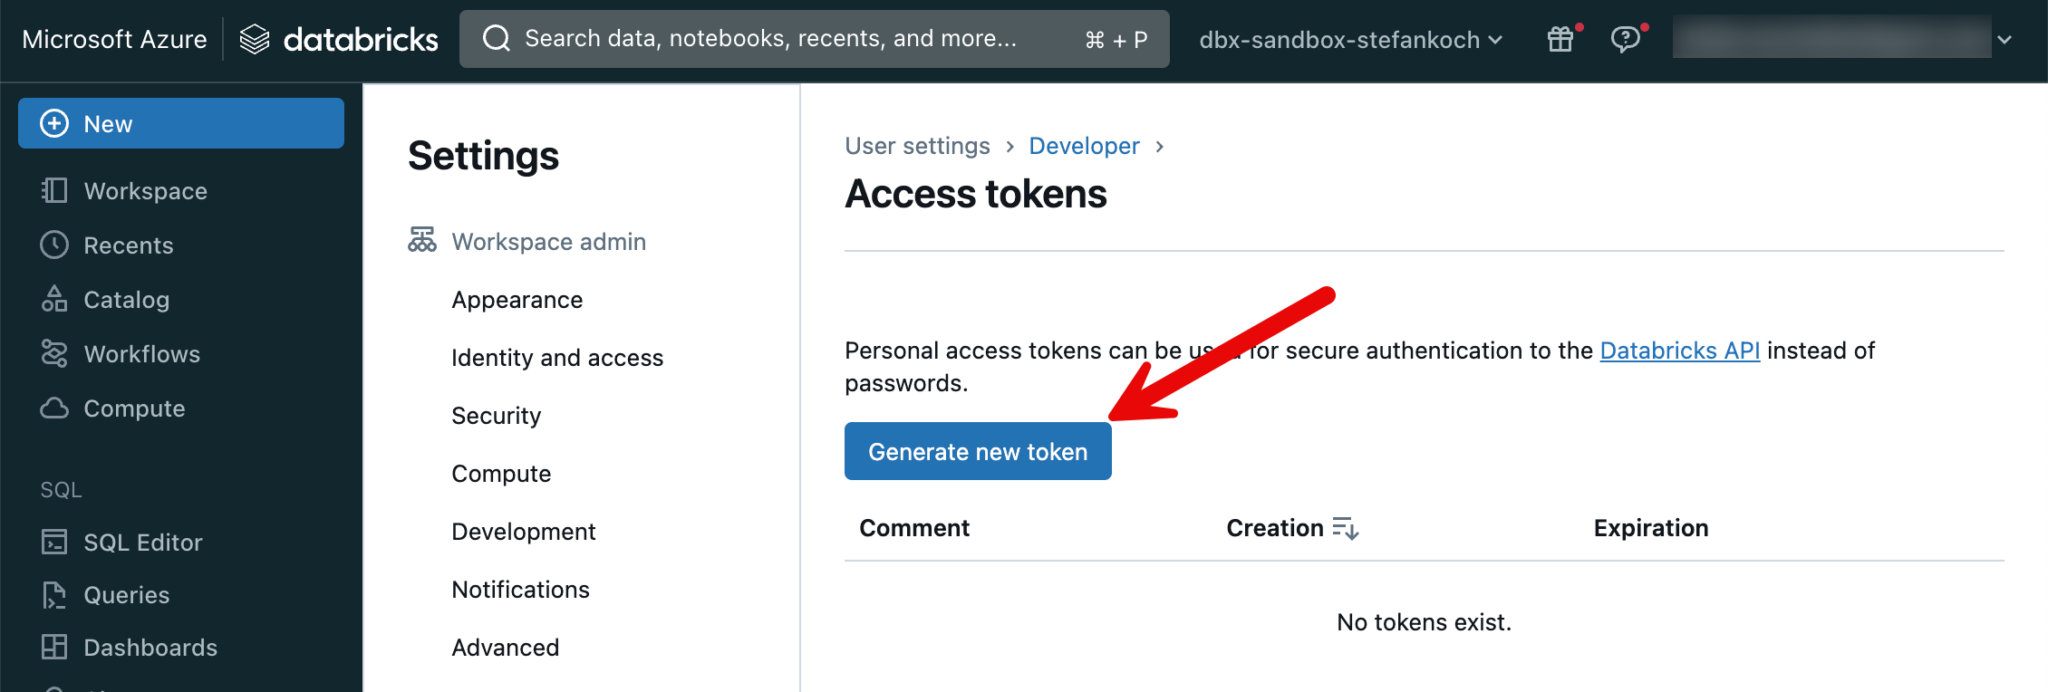Click the Catalog shapes icon
This screenshot has height=692, width=2048.
pos(54,299)
